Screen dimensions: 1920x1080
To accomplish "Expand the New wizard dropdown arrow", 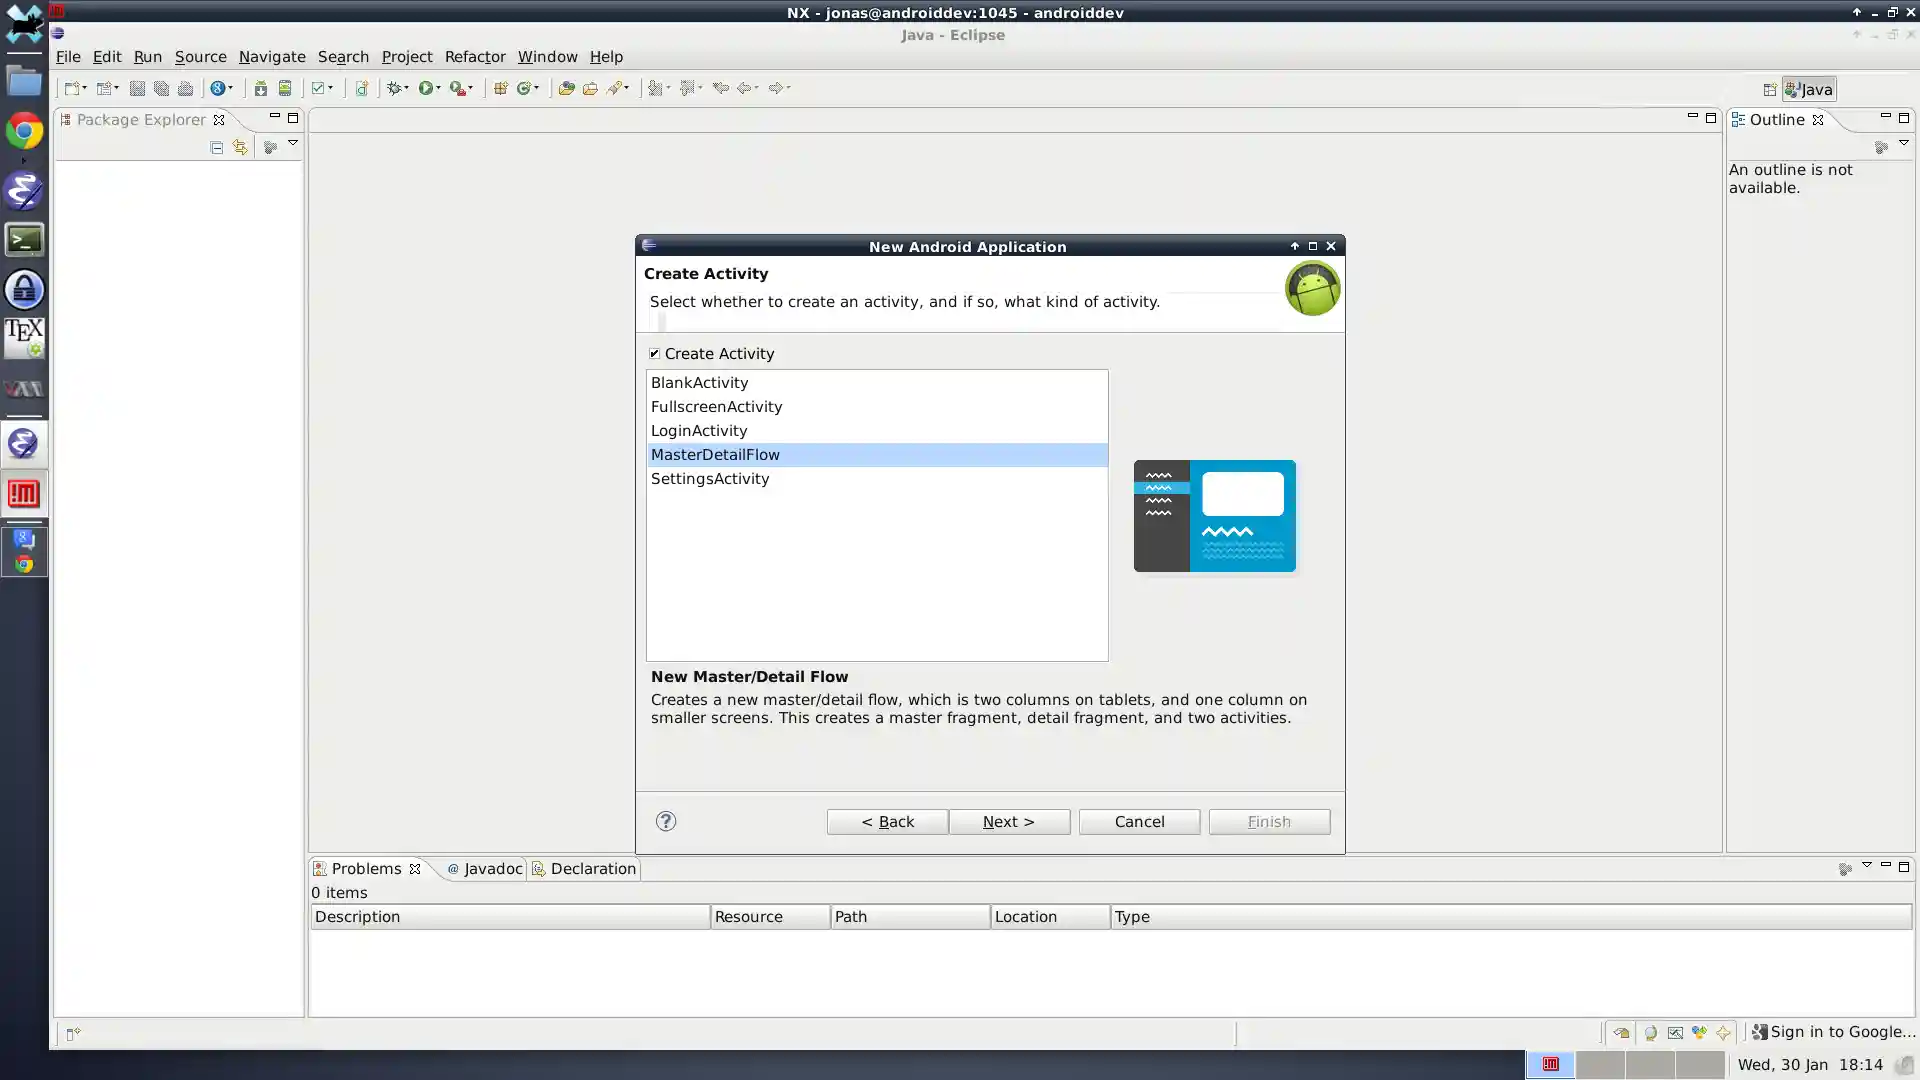I will tap(85, 88).
